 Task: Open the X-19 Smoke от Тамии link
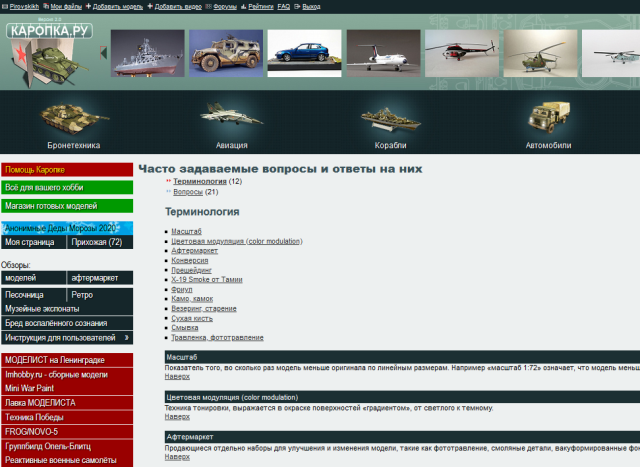pyautogui.click(x=207, y=279)
